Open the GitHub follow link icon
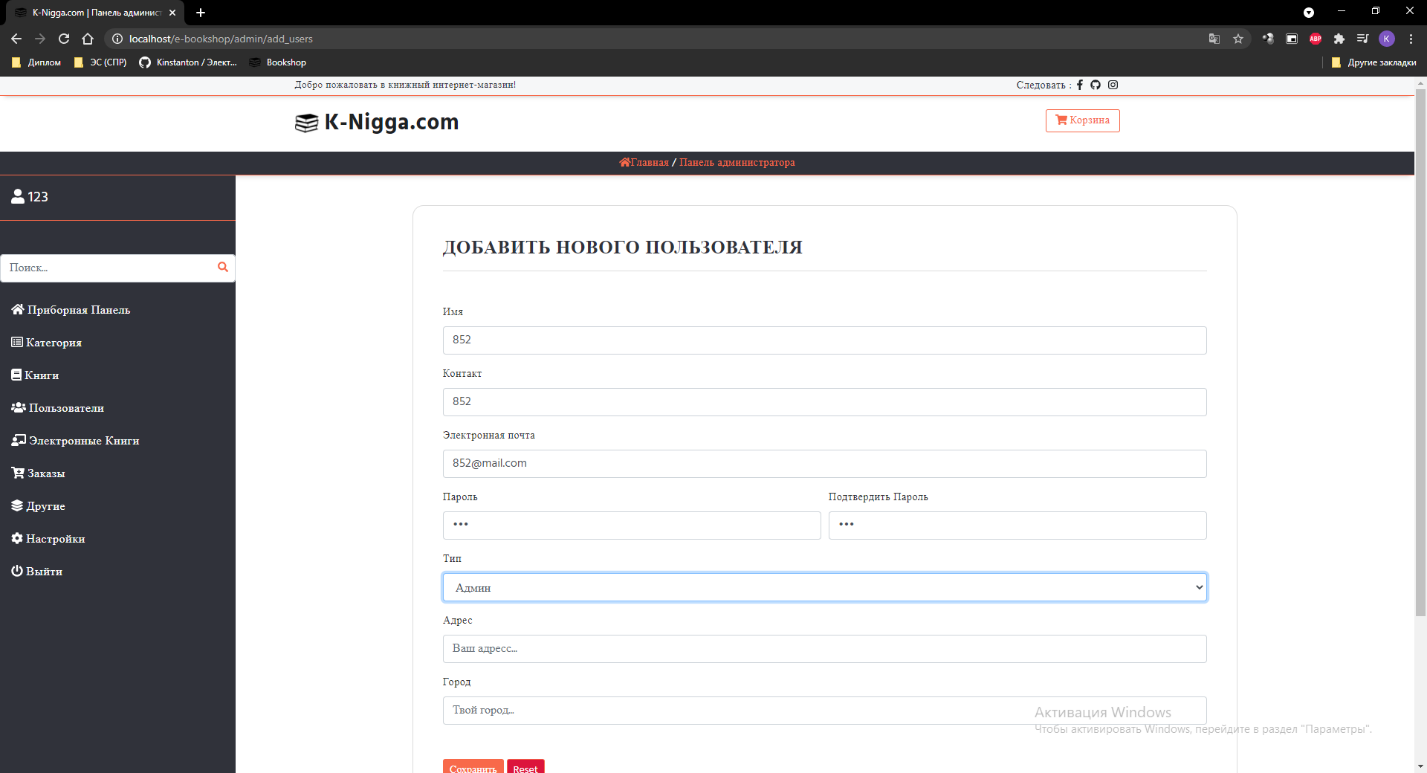Screen dimensions: 1427x773 [1095, 85]
